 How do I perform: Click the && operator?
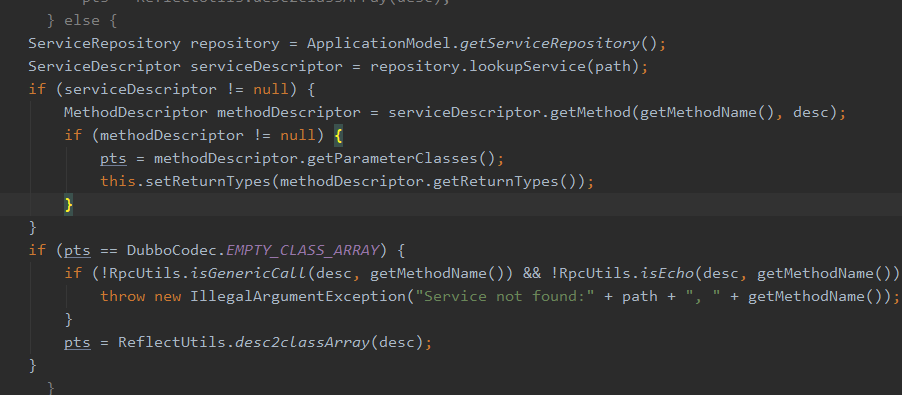point(532,273)
